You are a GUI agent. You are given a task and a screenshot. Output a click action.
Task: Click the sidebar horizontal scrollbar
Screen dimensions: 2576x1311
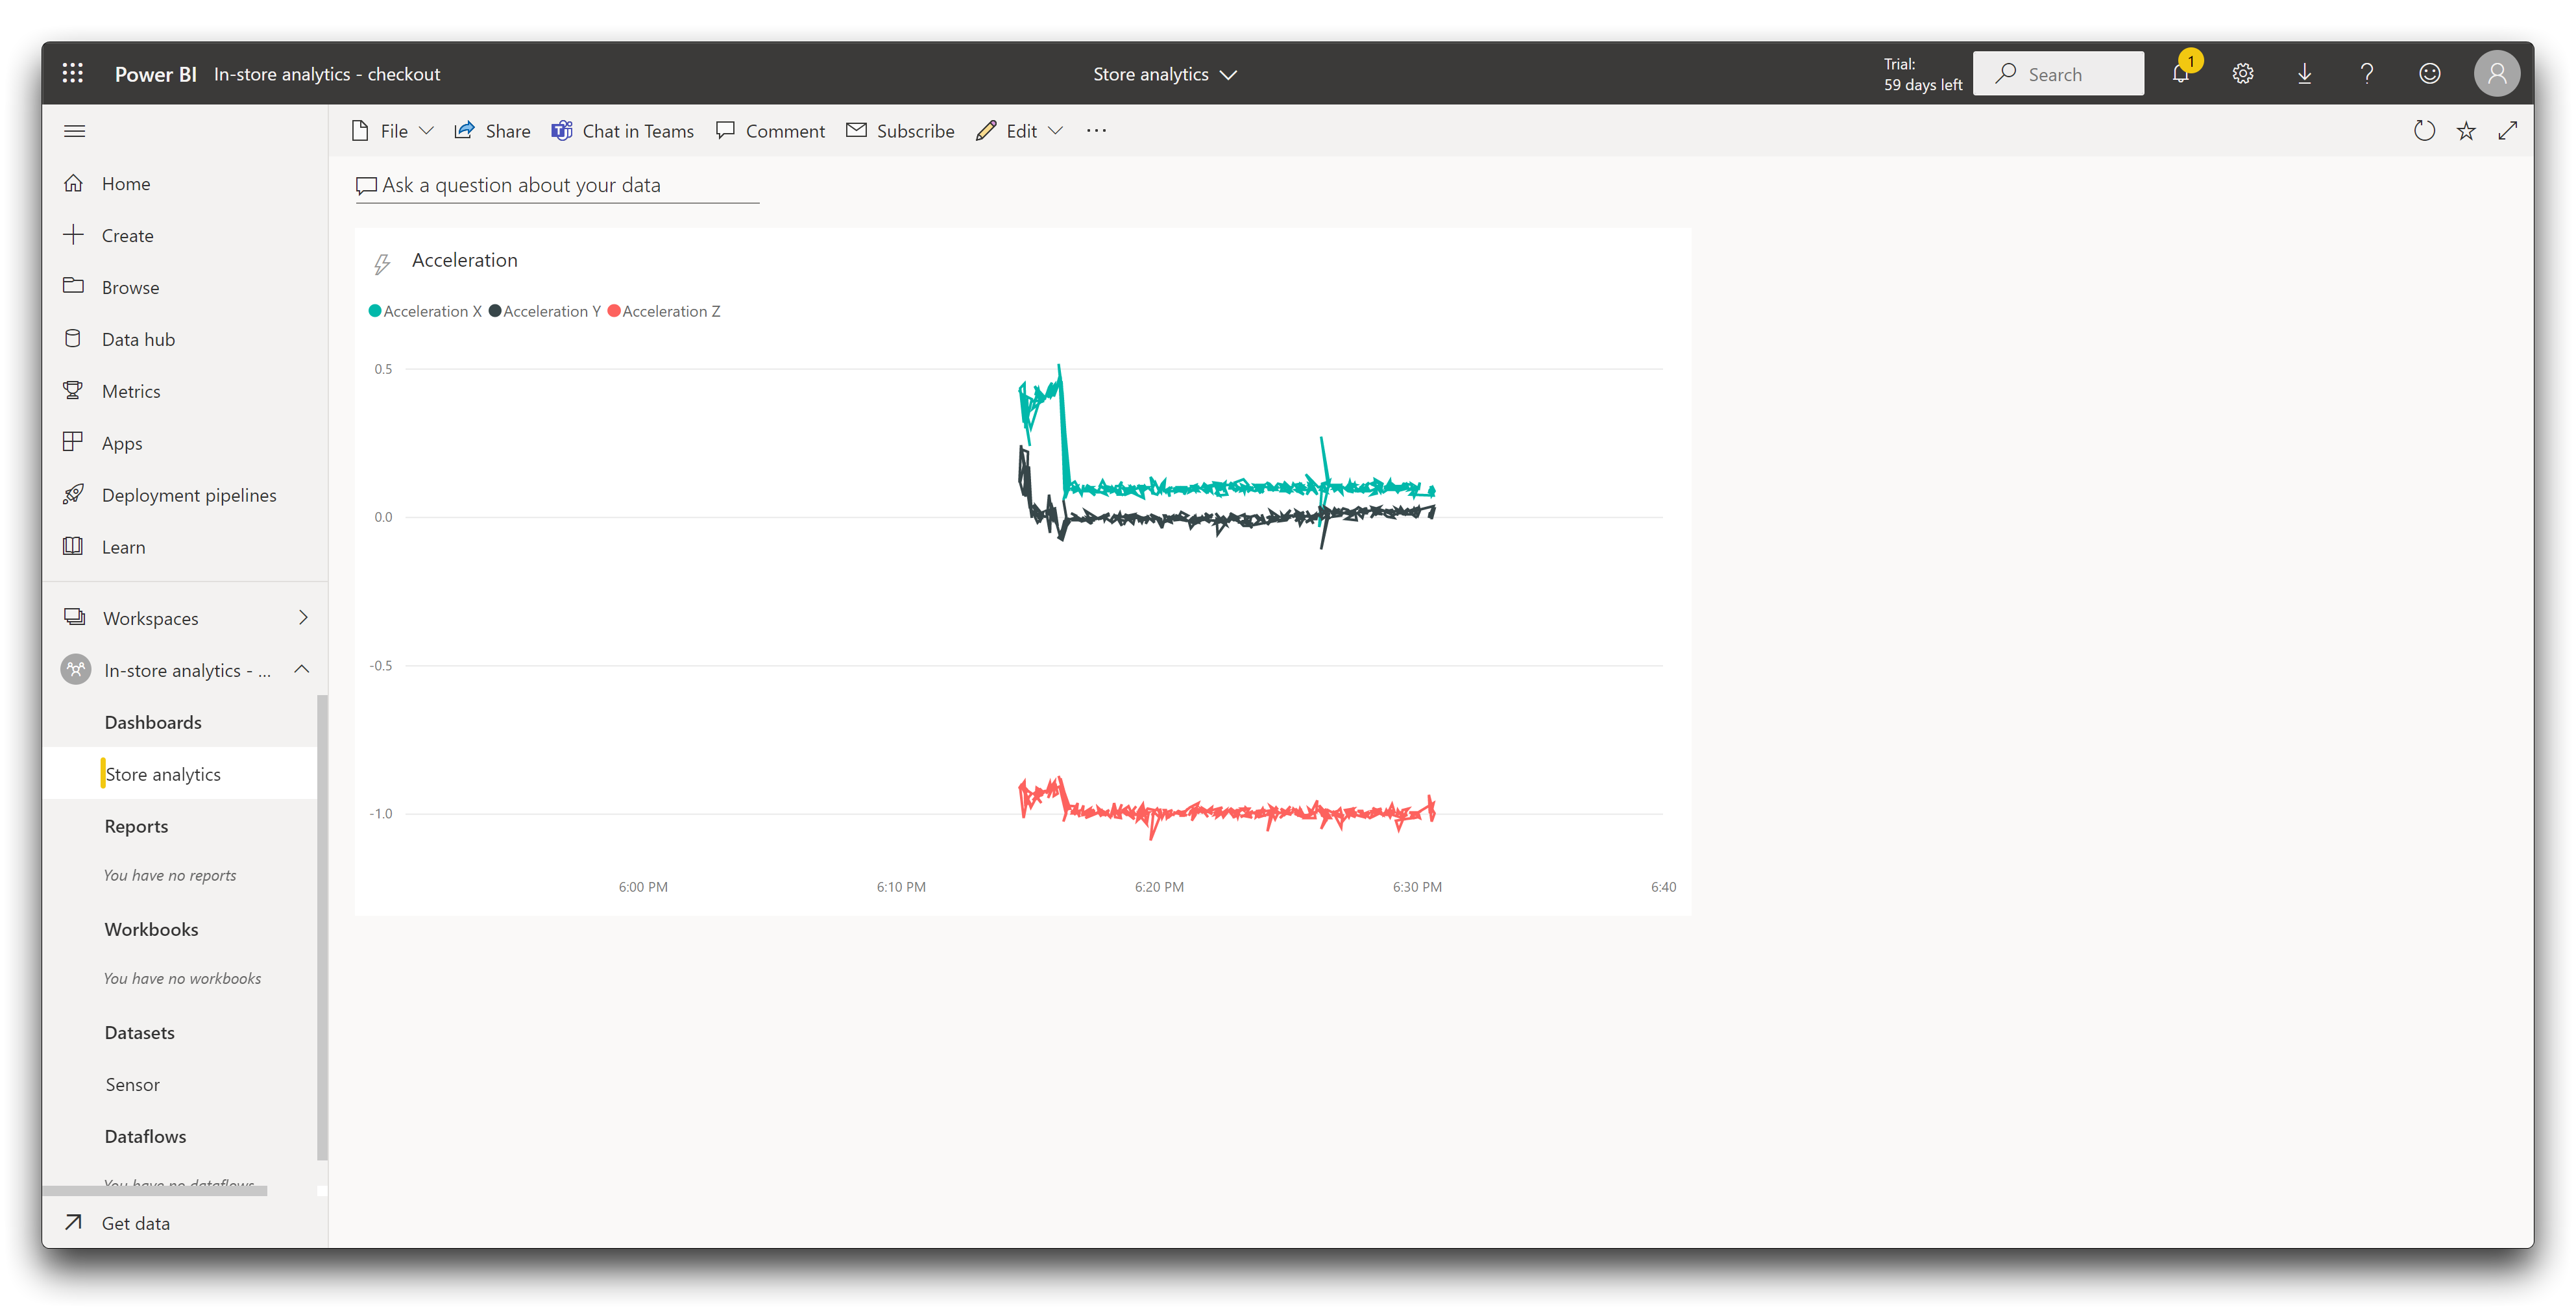(154, 1190)
